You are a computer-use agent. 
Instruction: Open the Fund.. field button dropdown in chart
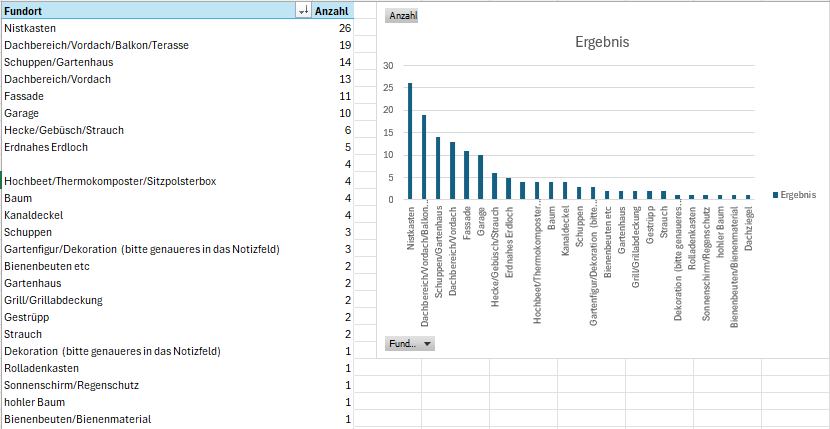point(410,344)
